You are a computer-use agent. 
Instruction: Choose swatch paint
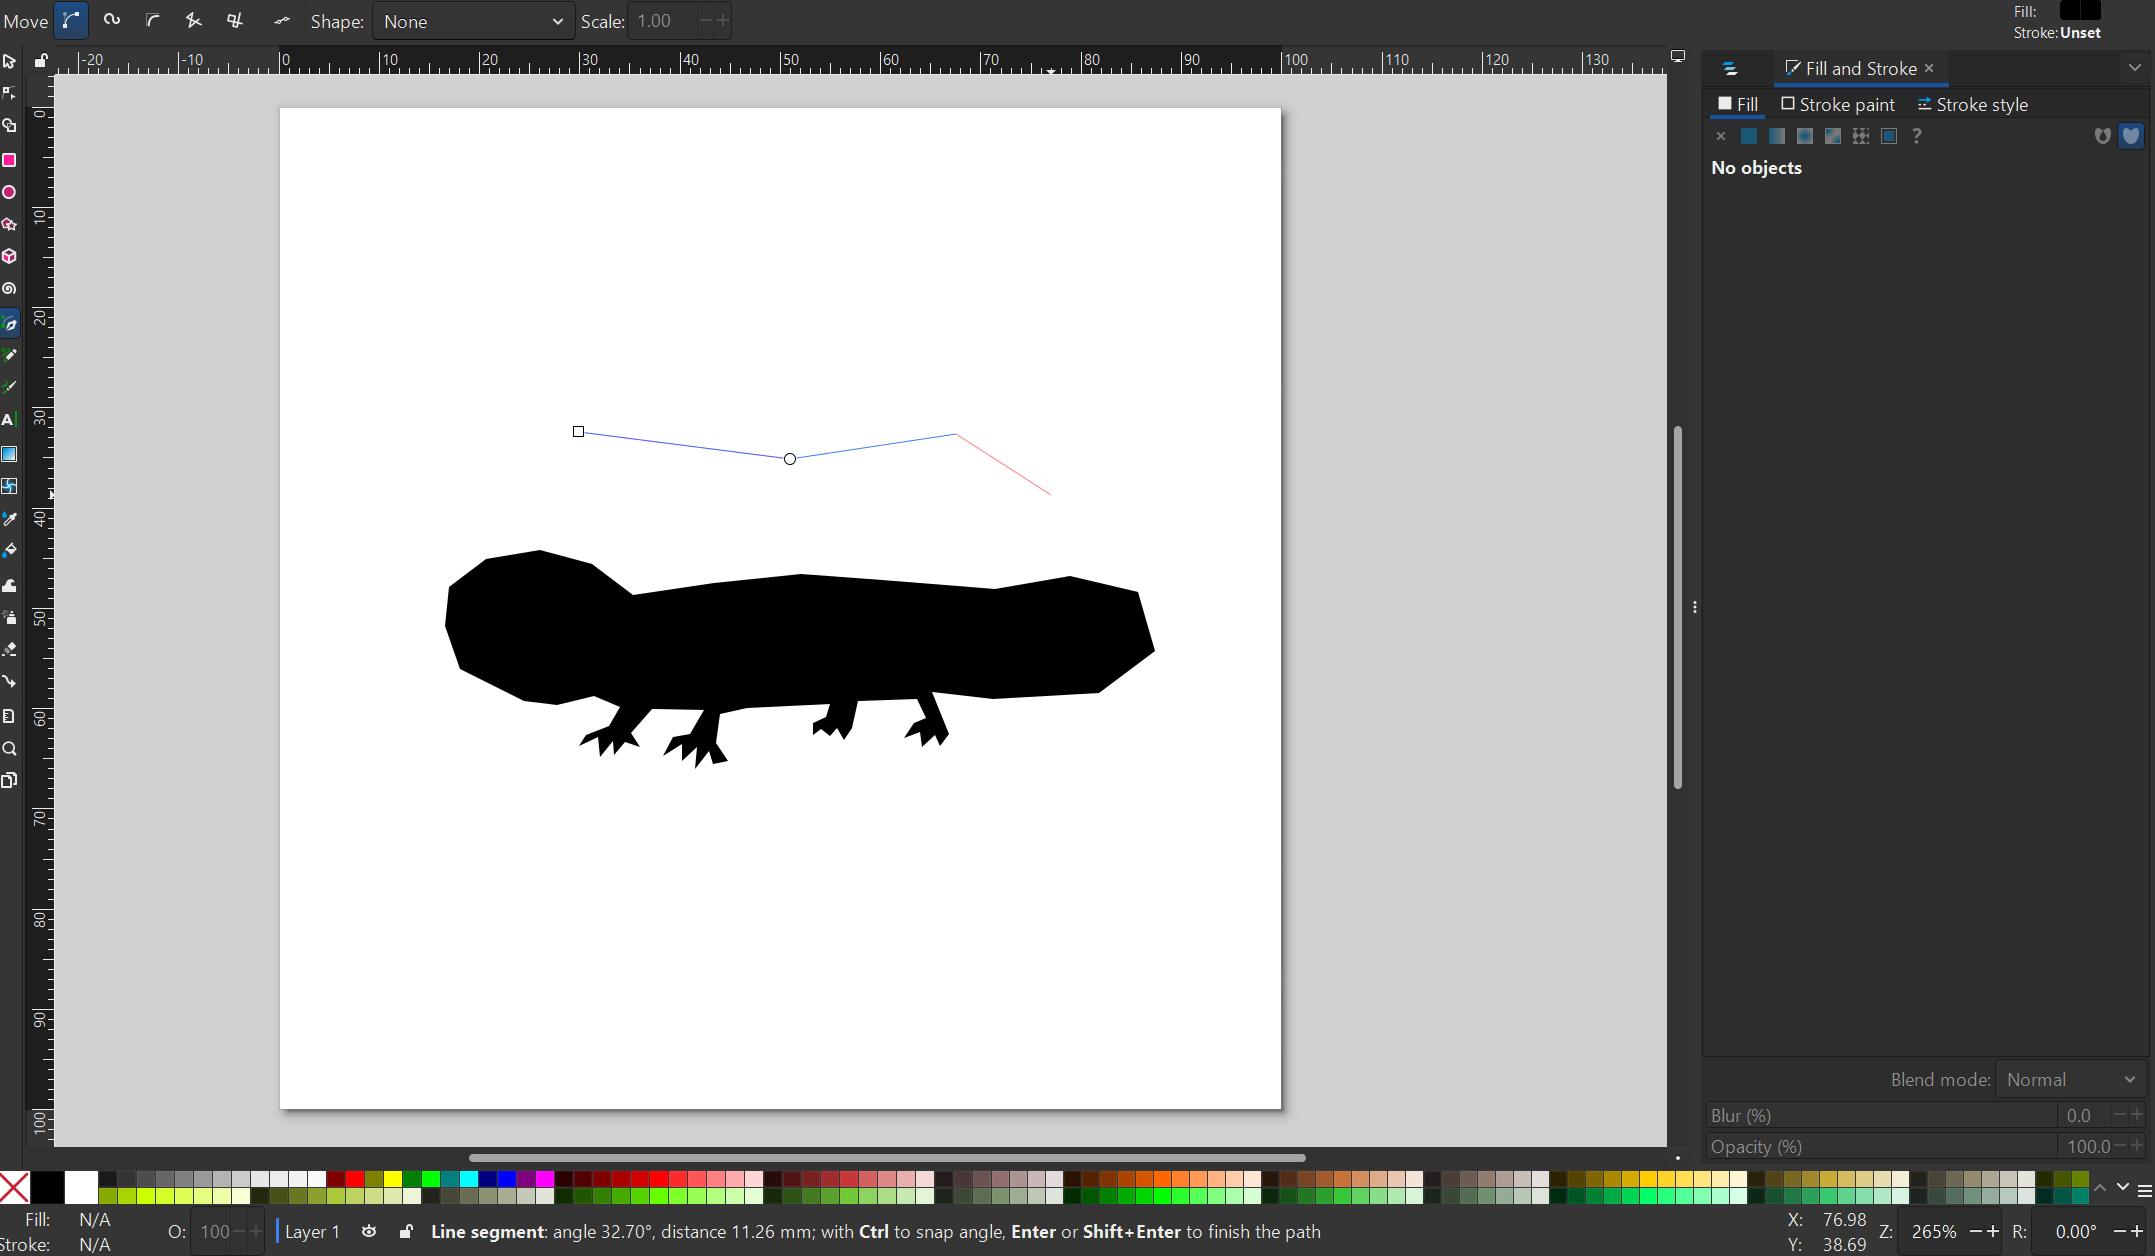1889,136
